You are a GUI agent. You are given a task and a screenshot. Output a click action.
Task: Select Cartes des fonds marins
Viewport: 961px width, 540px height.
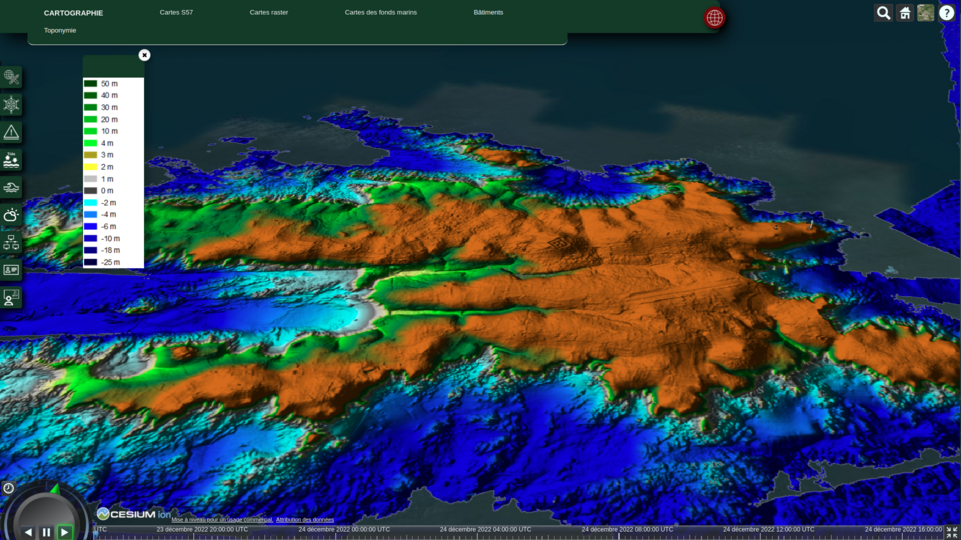pyautogui.click(x=381, y=12)
